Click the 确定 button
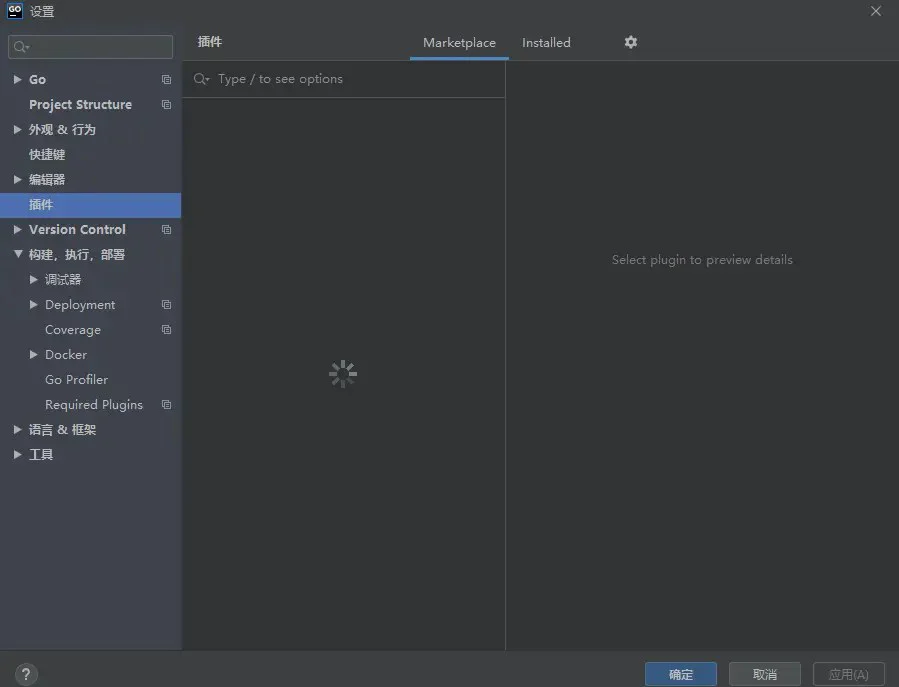The width and height of the screenshot is (899, 687). coord(681,674)
